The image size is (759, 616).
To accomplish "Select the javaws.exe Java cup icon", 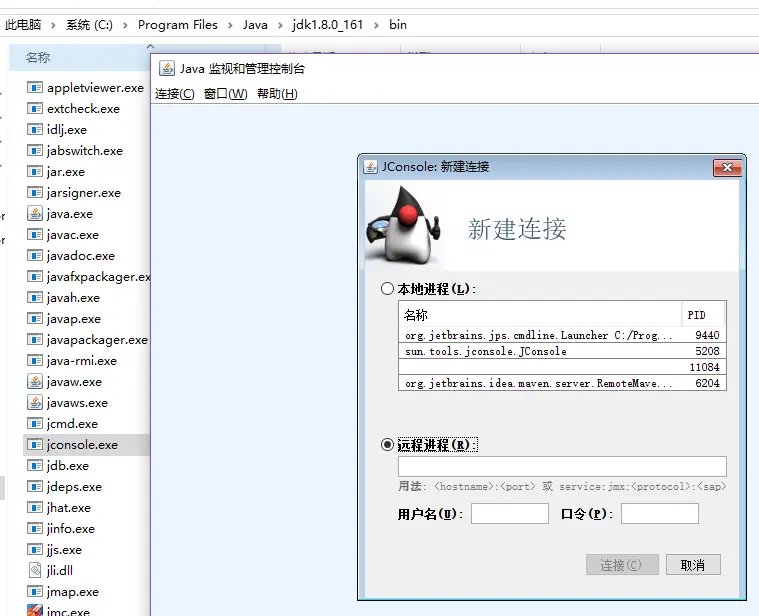I will tap(35, 403).
